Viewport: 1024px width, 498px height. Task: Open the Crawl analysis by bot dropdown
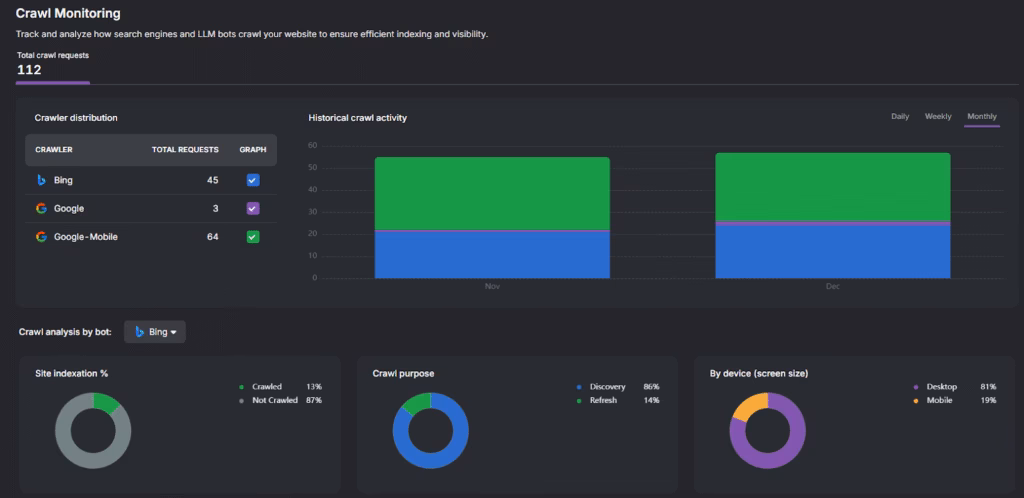point(155,332)
